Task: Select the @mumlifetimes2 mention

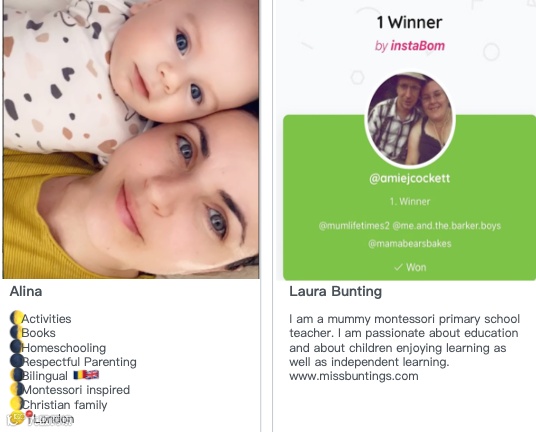Action: coord(354,226)
